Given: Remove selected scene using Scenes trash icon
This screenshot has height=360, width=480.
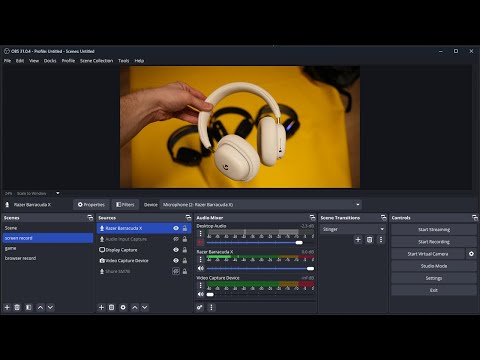Looking at the screenshot, I should tap(17, 307).
